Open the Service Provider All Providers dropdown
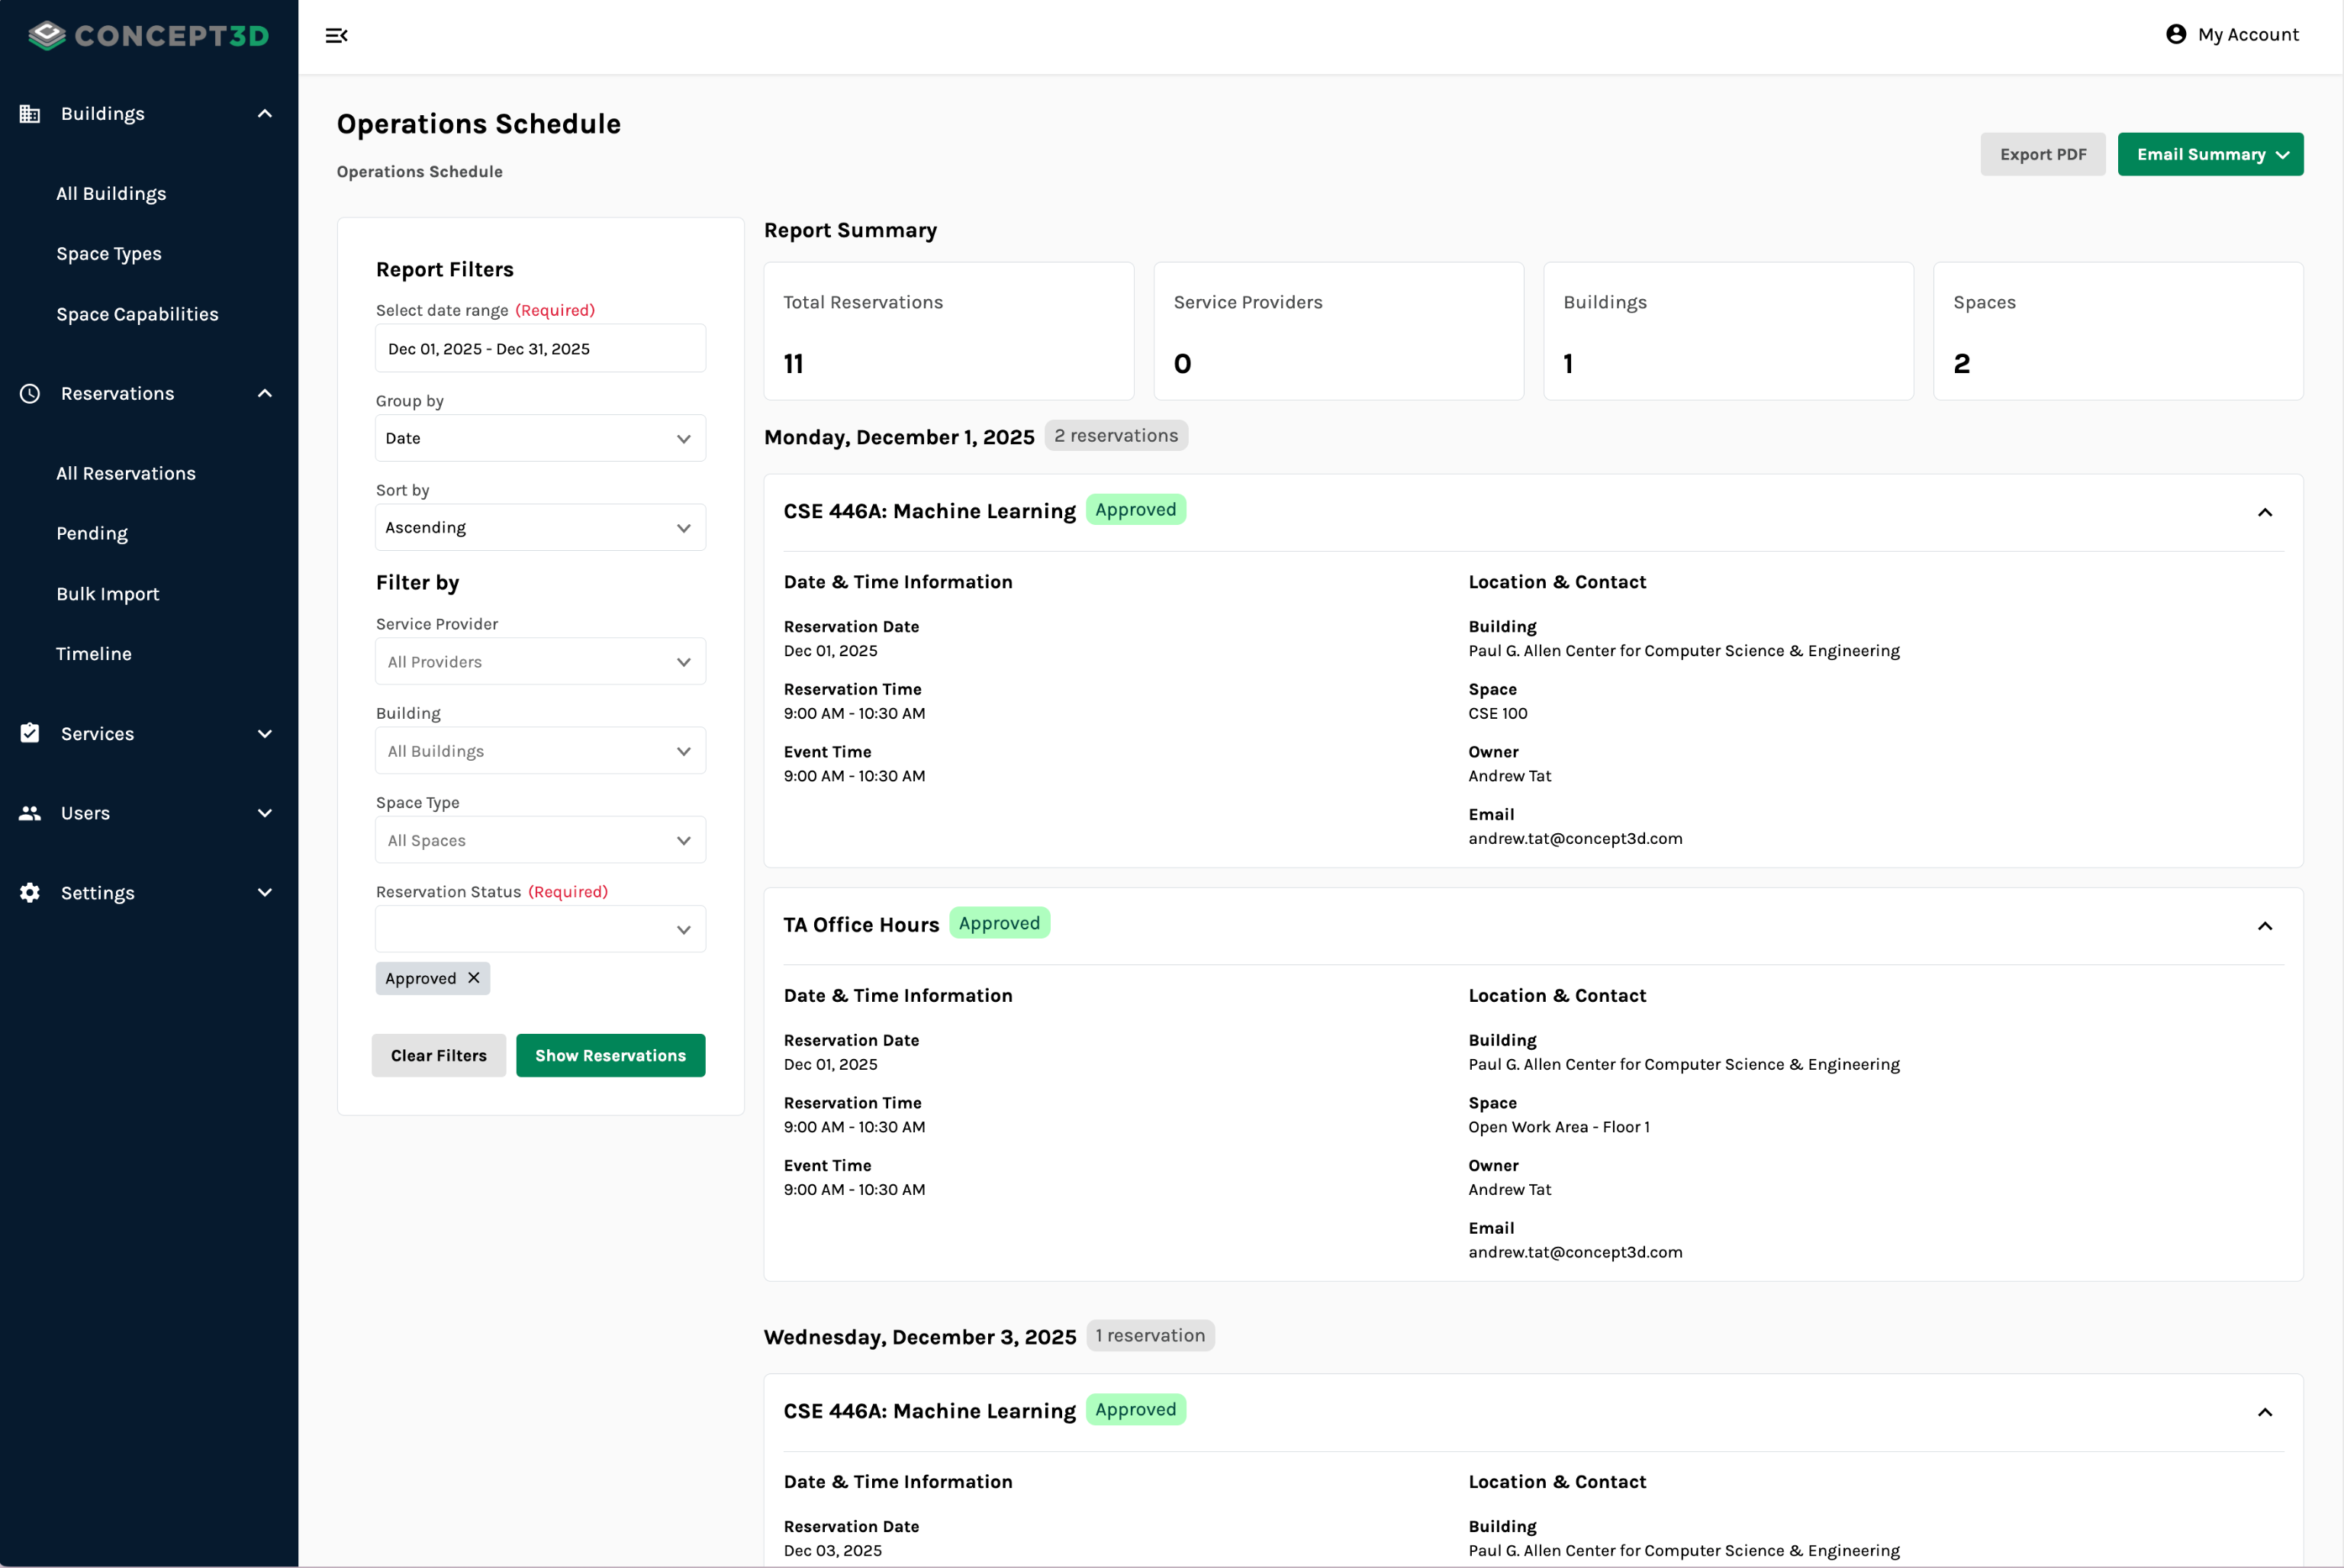Image resolution: width=2344 pixels, height=1568 pixels. tap(540, 662)
